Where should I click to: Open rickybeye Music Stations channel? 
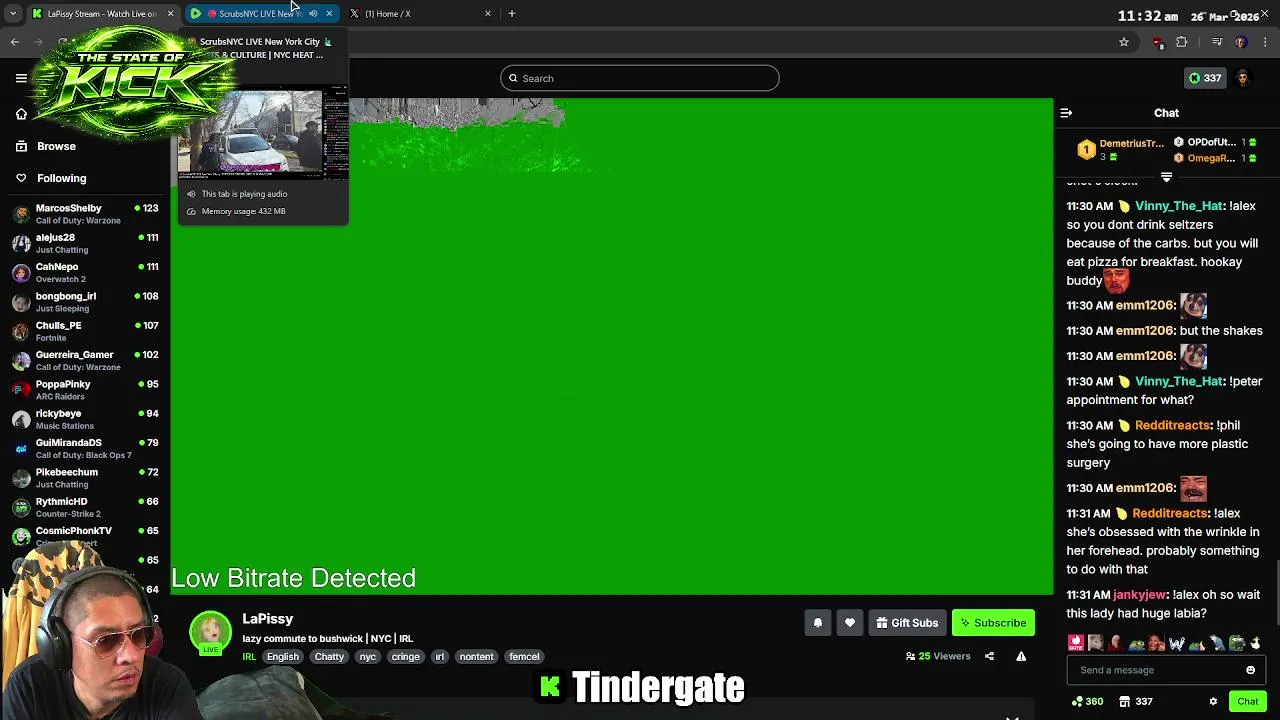(85, 419)
